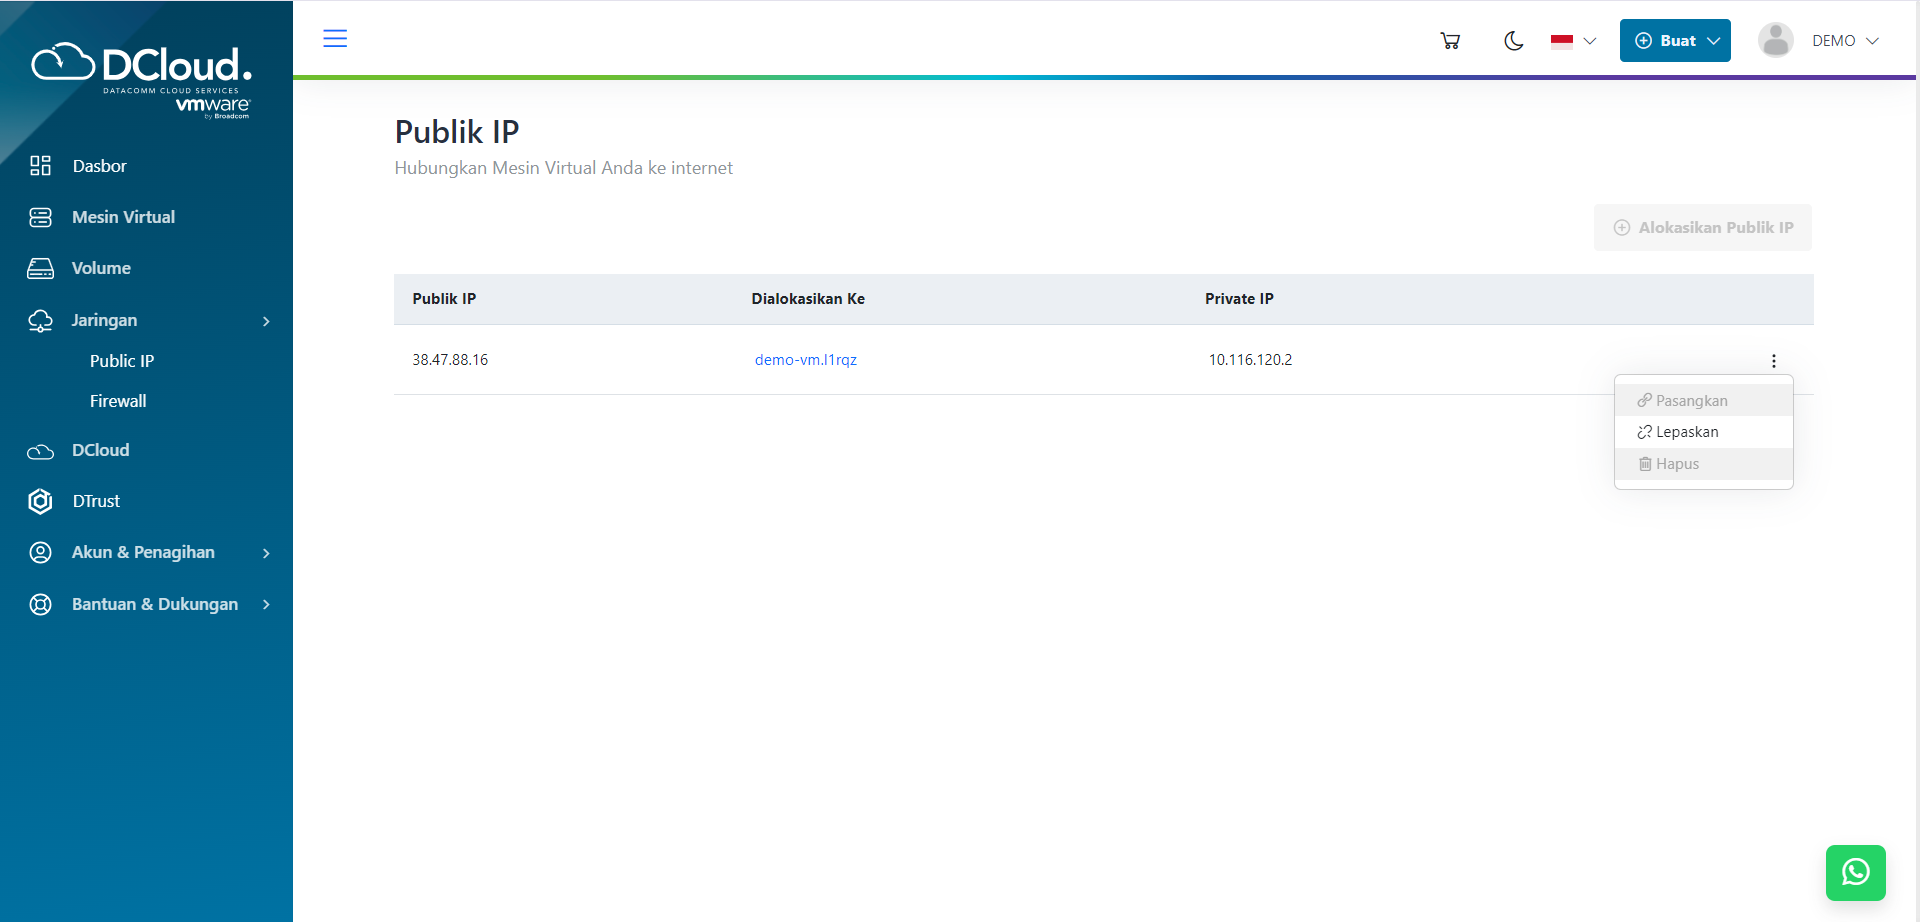This screenshot has height=922, width=1920.
Task: Go to Dasbor in the sidebar
Action: (99, 166)
